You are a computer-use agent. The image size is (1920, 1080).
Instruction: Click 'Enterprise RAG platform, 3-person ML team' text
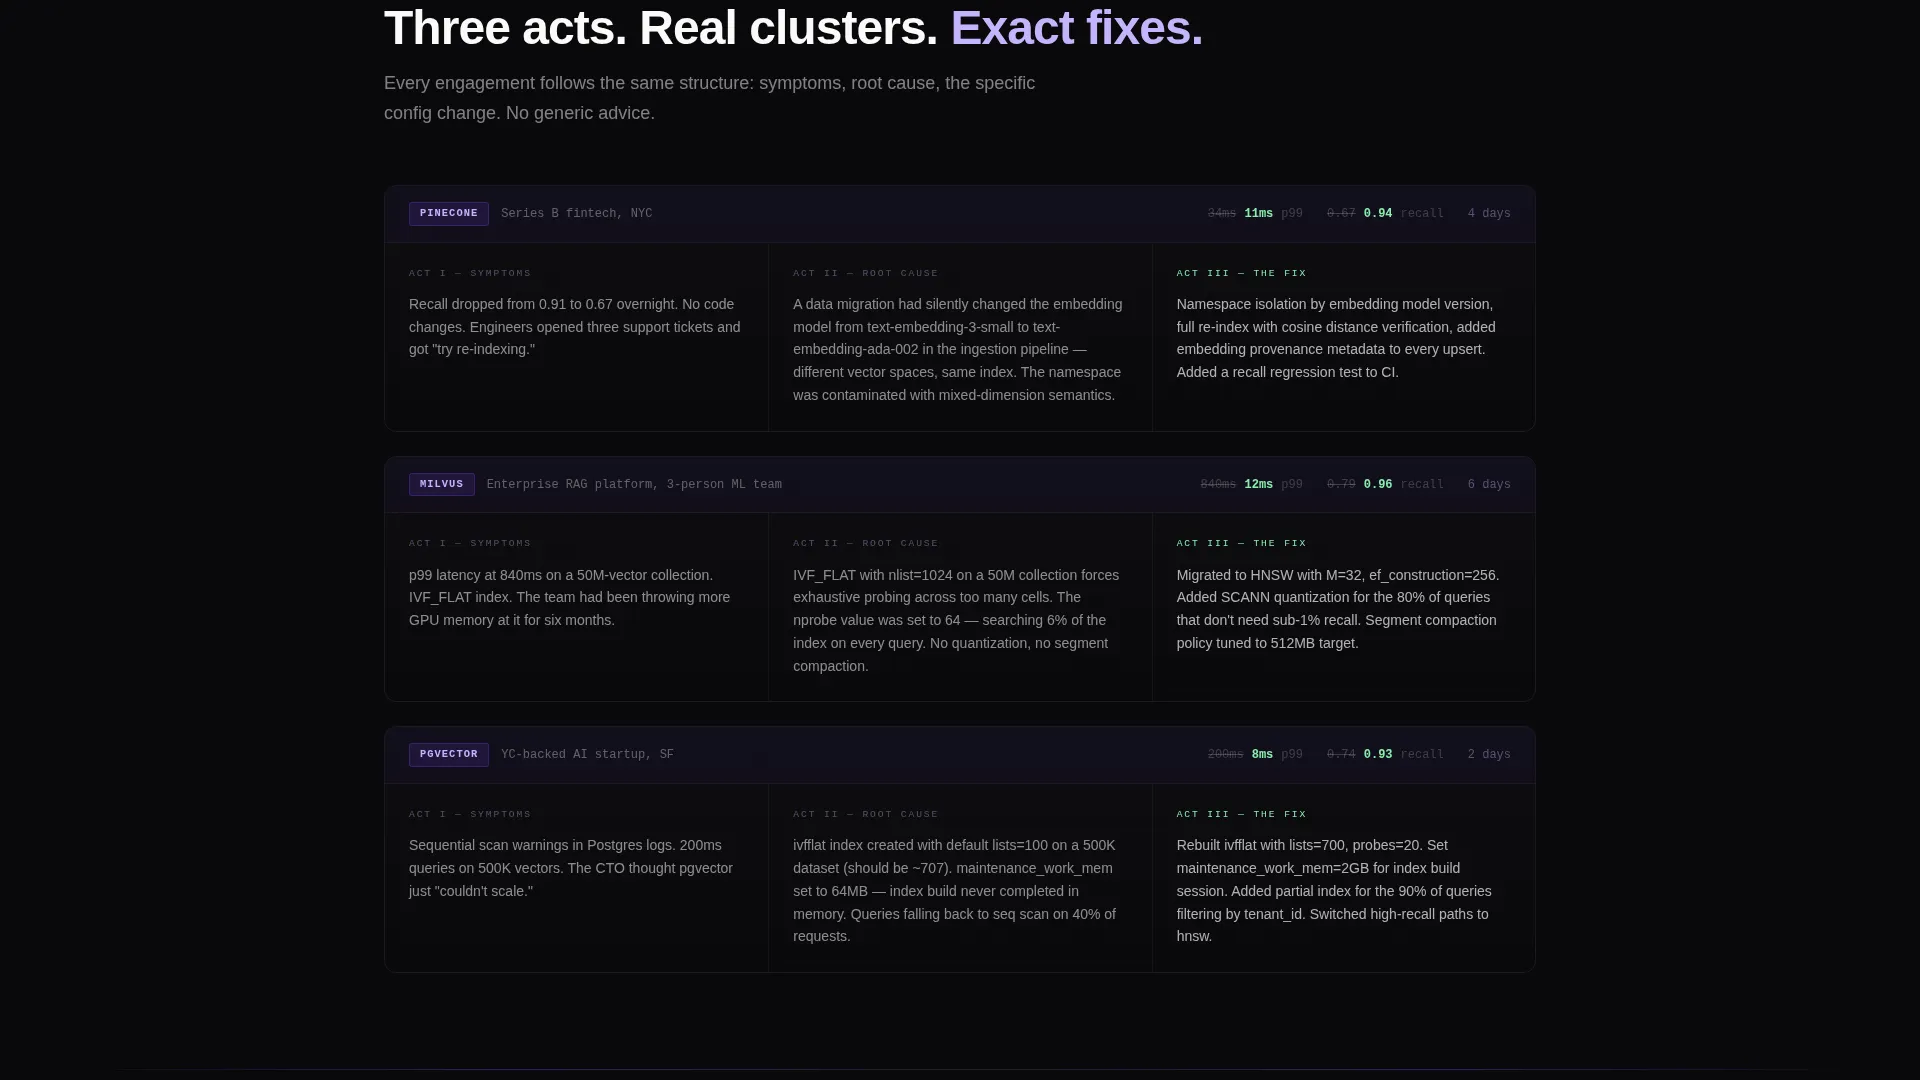click(x=634, y=485)
